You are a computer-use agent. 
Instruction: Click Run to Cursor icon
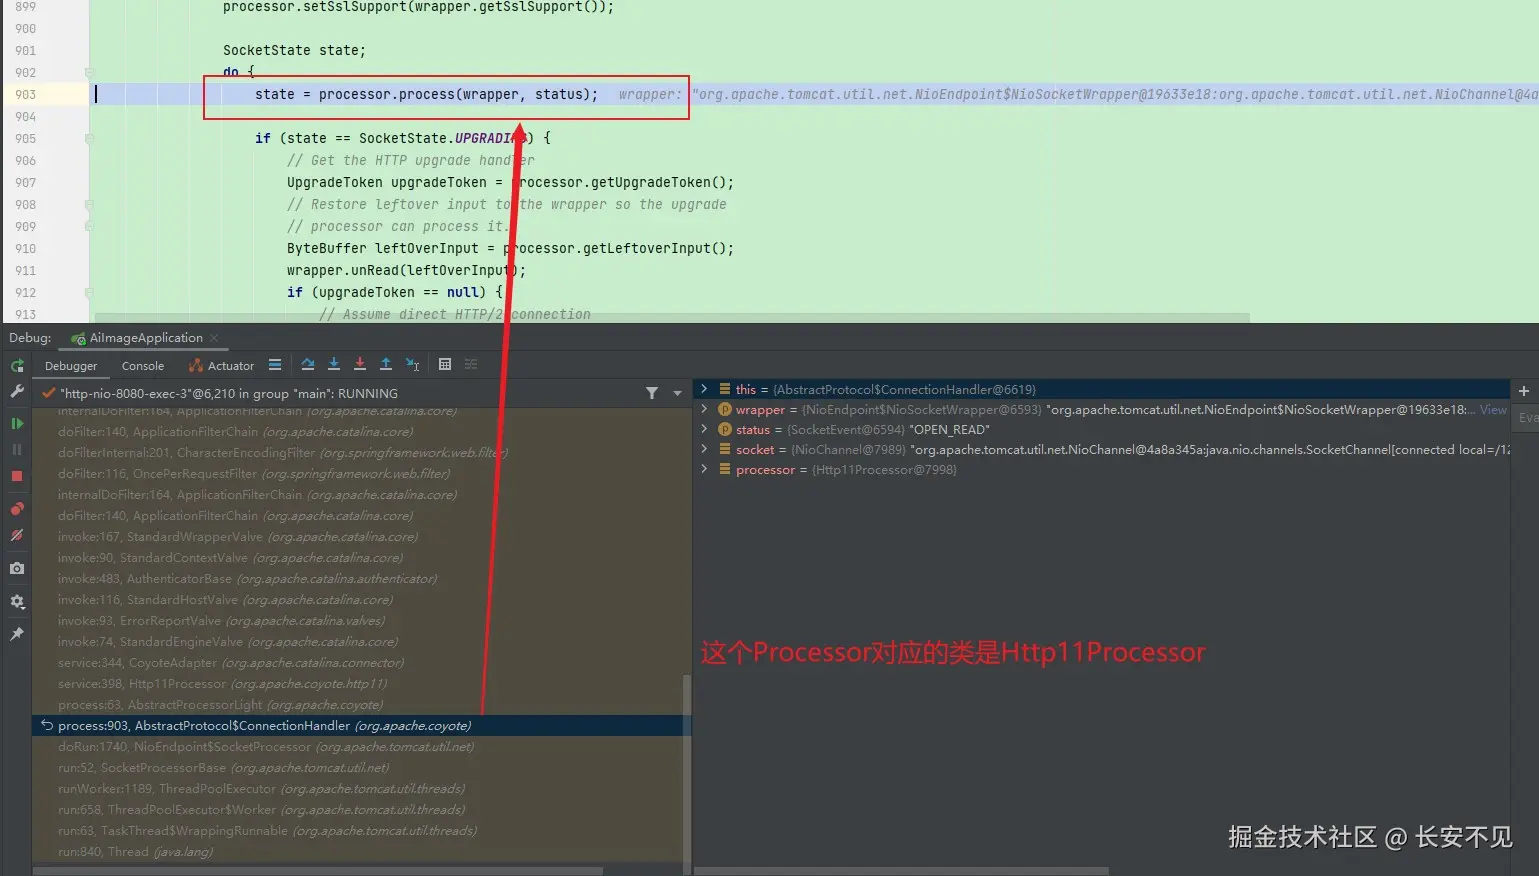click(412, 365)
